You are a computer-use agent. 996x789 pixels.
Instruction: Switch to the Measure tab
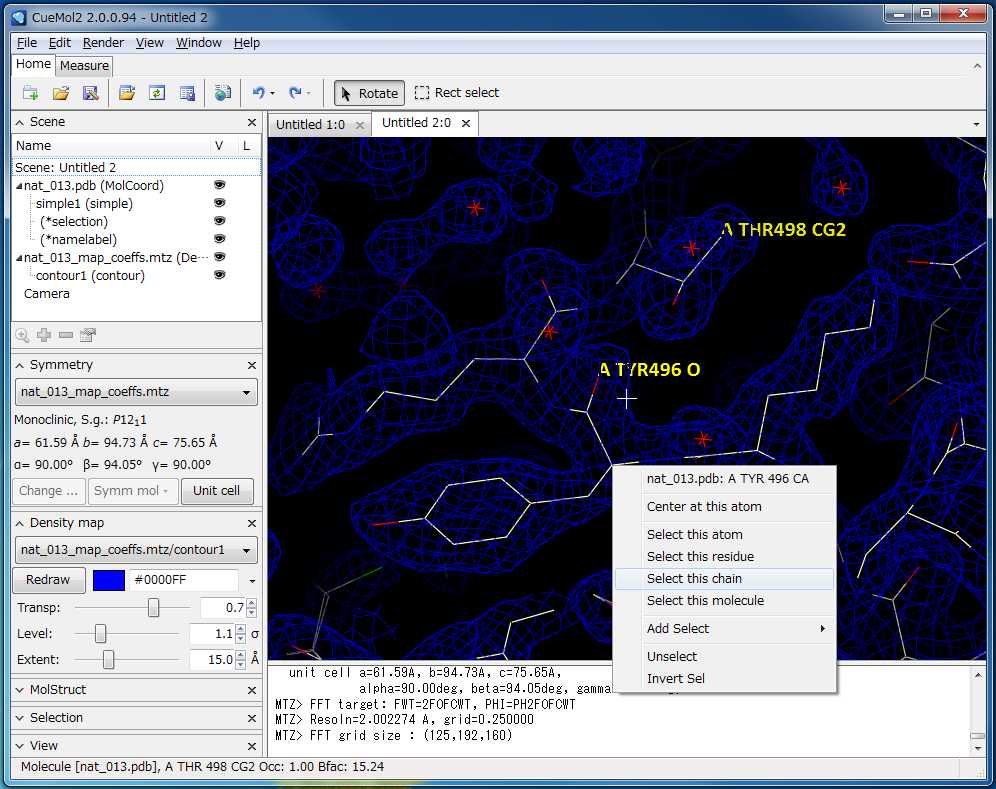[84, 66]
